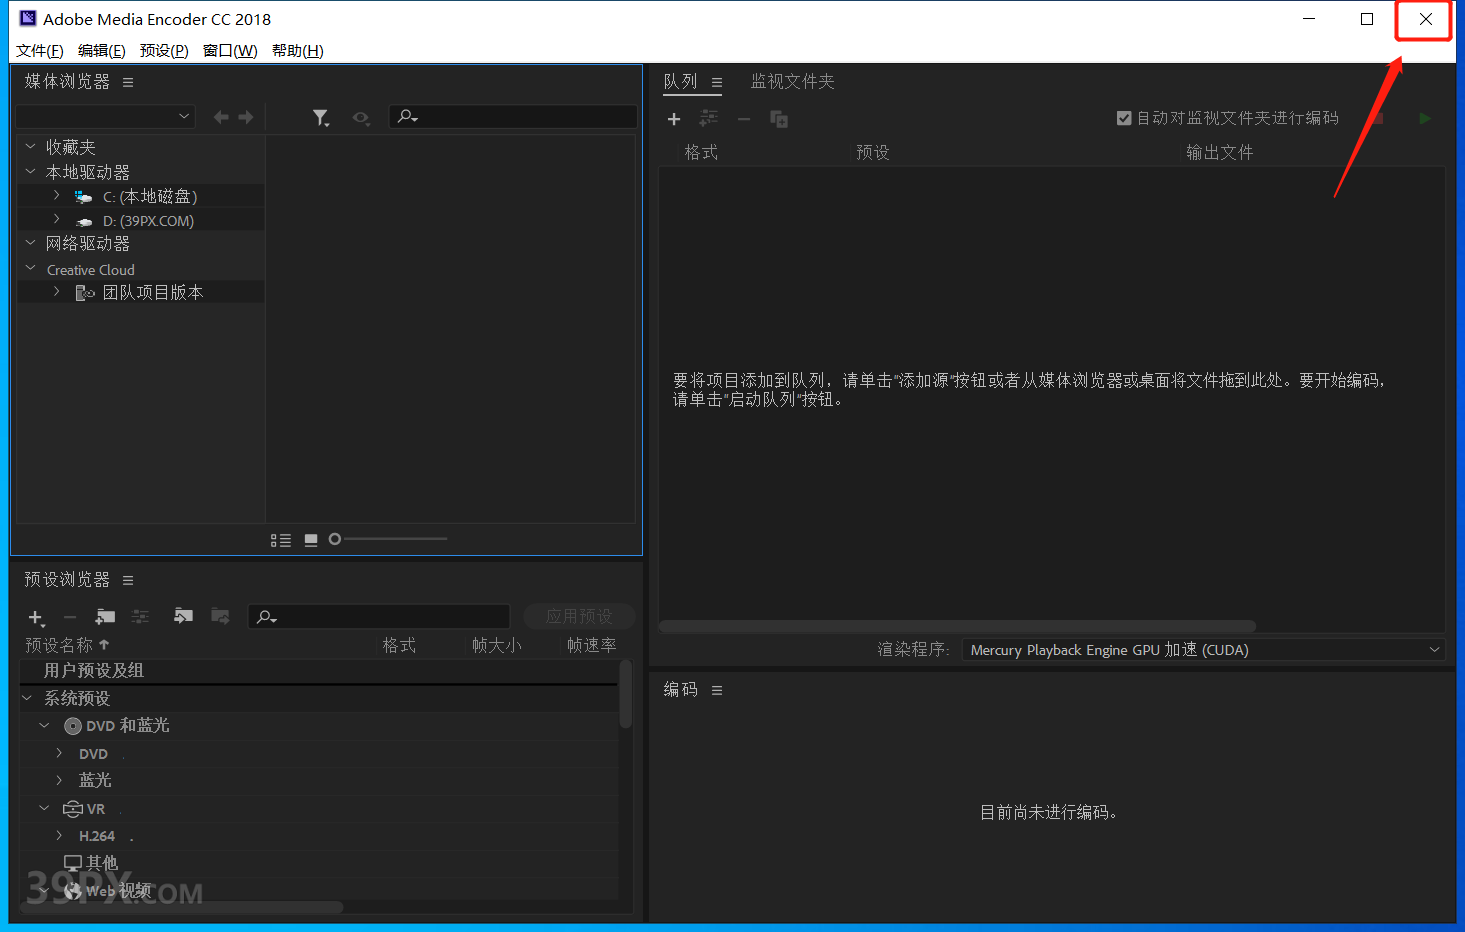1465x932 pixels.
Task: Go back in media browser navigation
Action: tap(221, 117)
